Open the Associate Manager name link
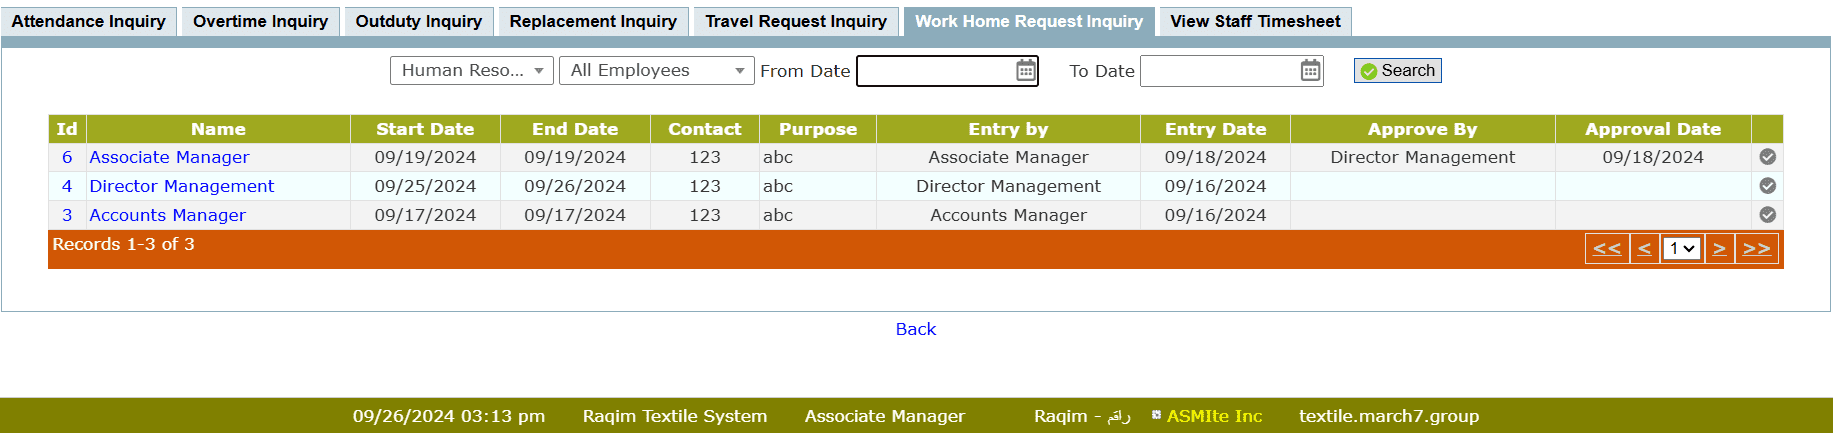Image resolution: width=1833 pixels, height=433 pixels. pyautogui.click(x=169, y=157)
